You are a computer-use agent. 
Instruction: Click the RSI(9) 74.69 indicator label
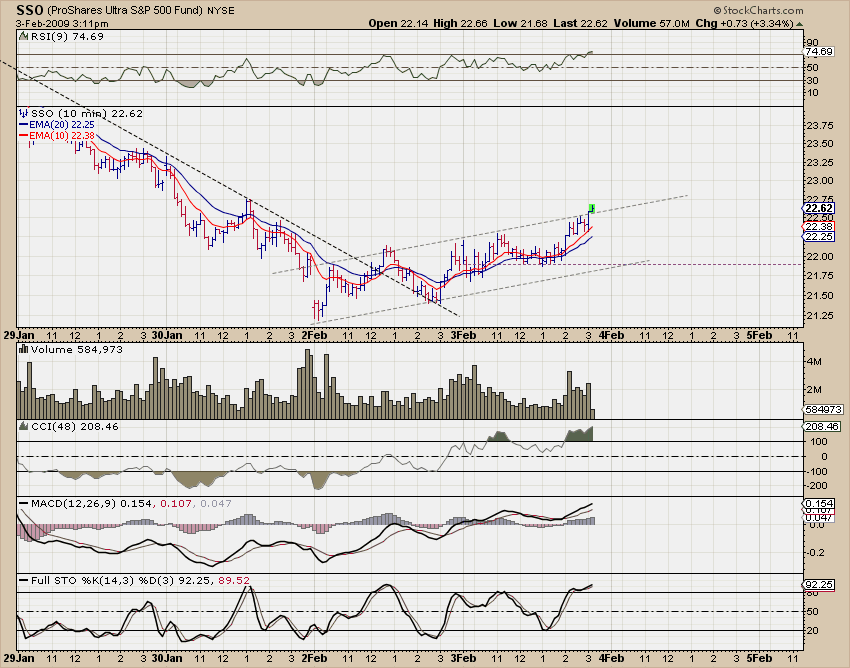[67, 36]
